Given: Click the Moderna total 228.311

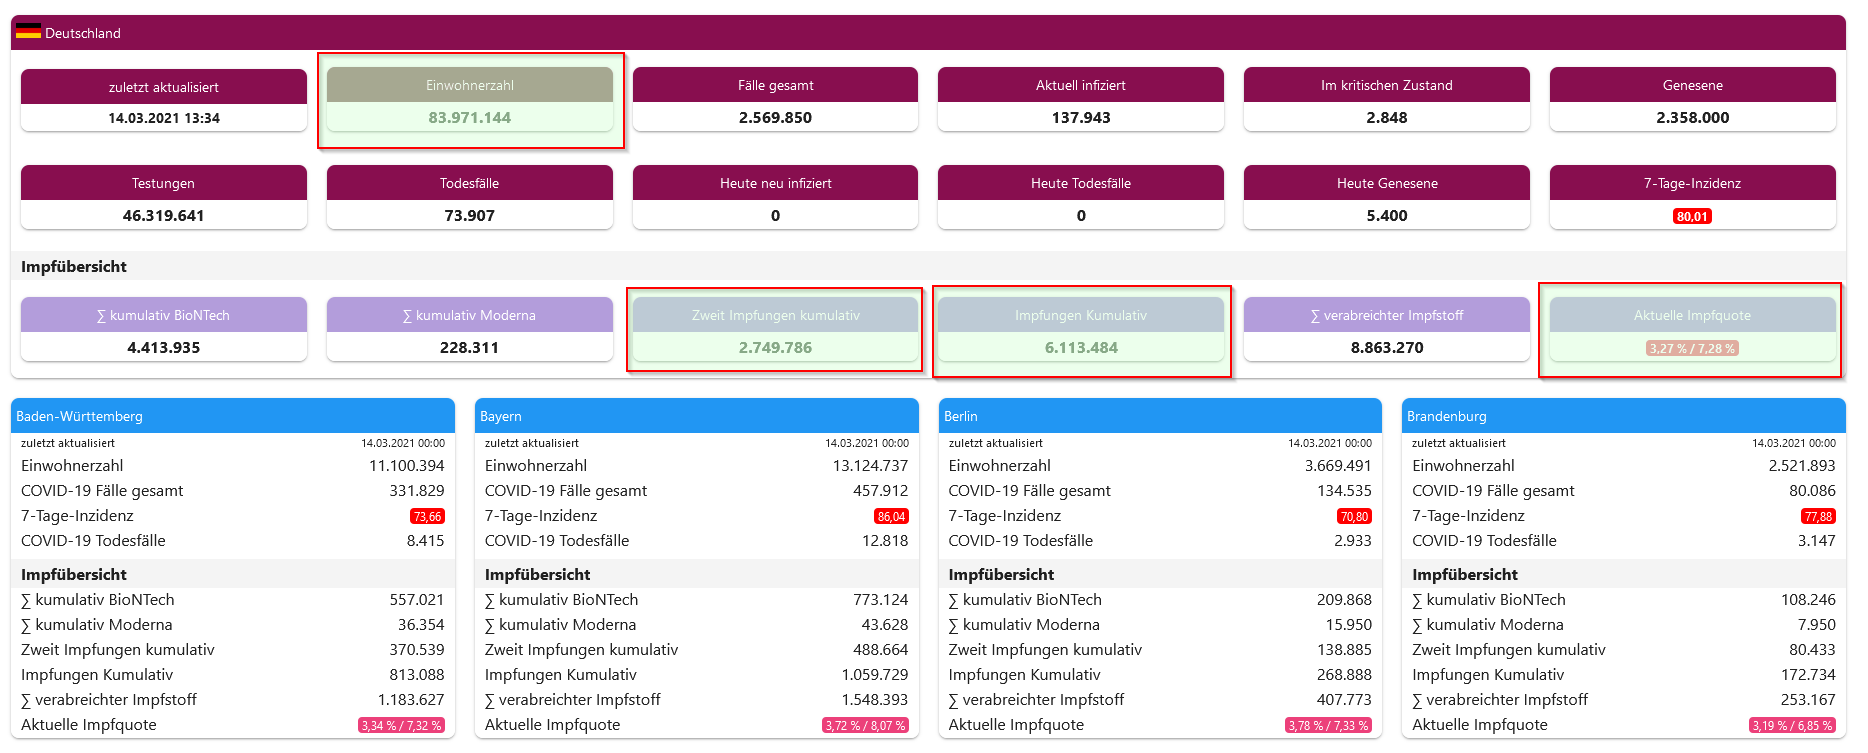Looking at the screenshot, I should point(470,347).
